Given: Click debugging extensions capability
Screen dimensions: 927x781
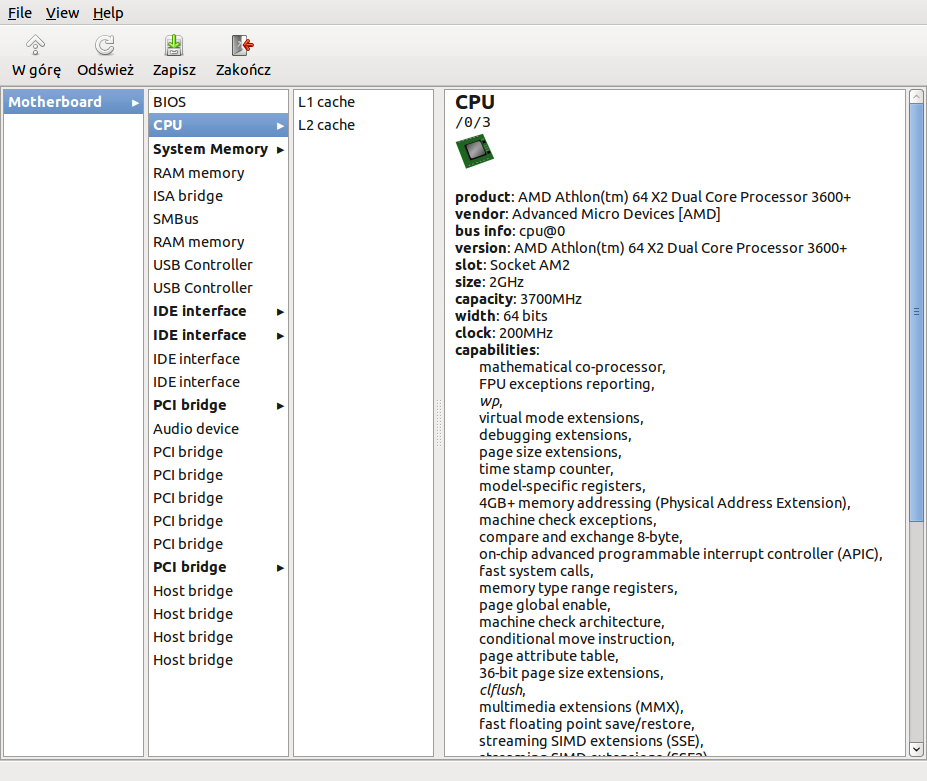Looking at the screenshot, I should (555, 435).
